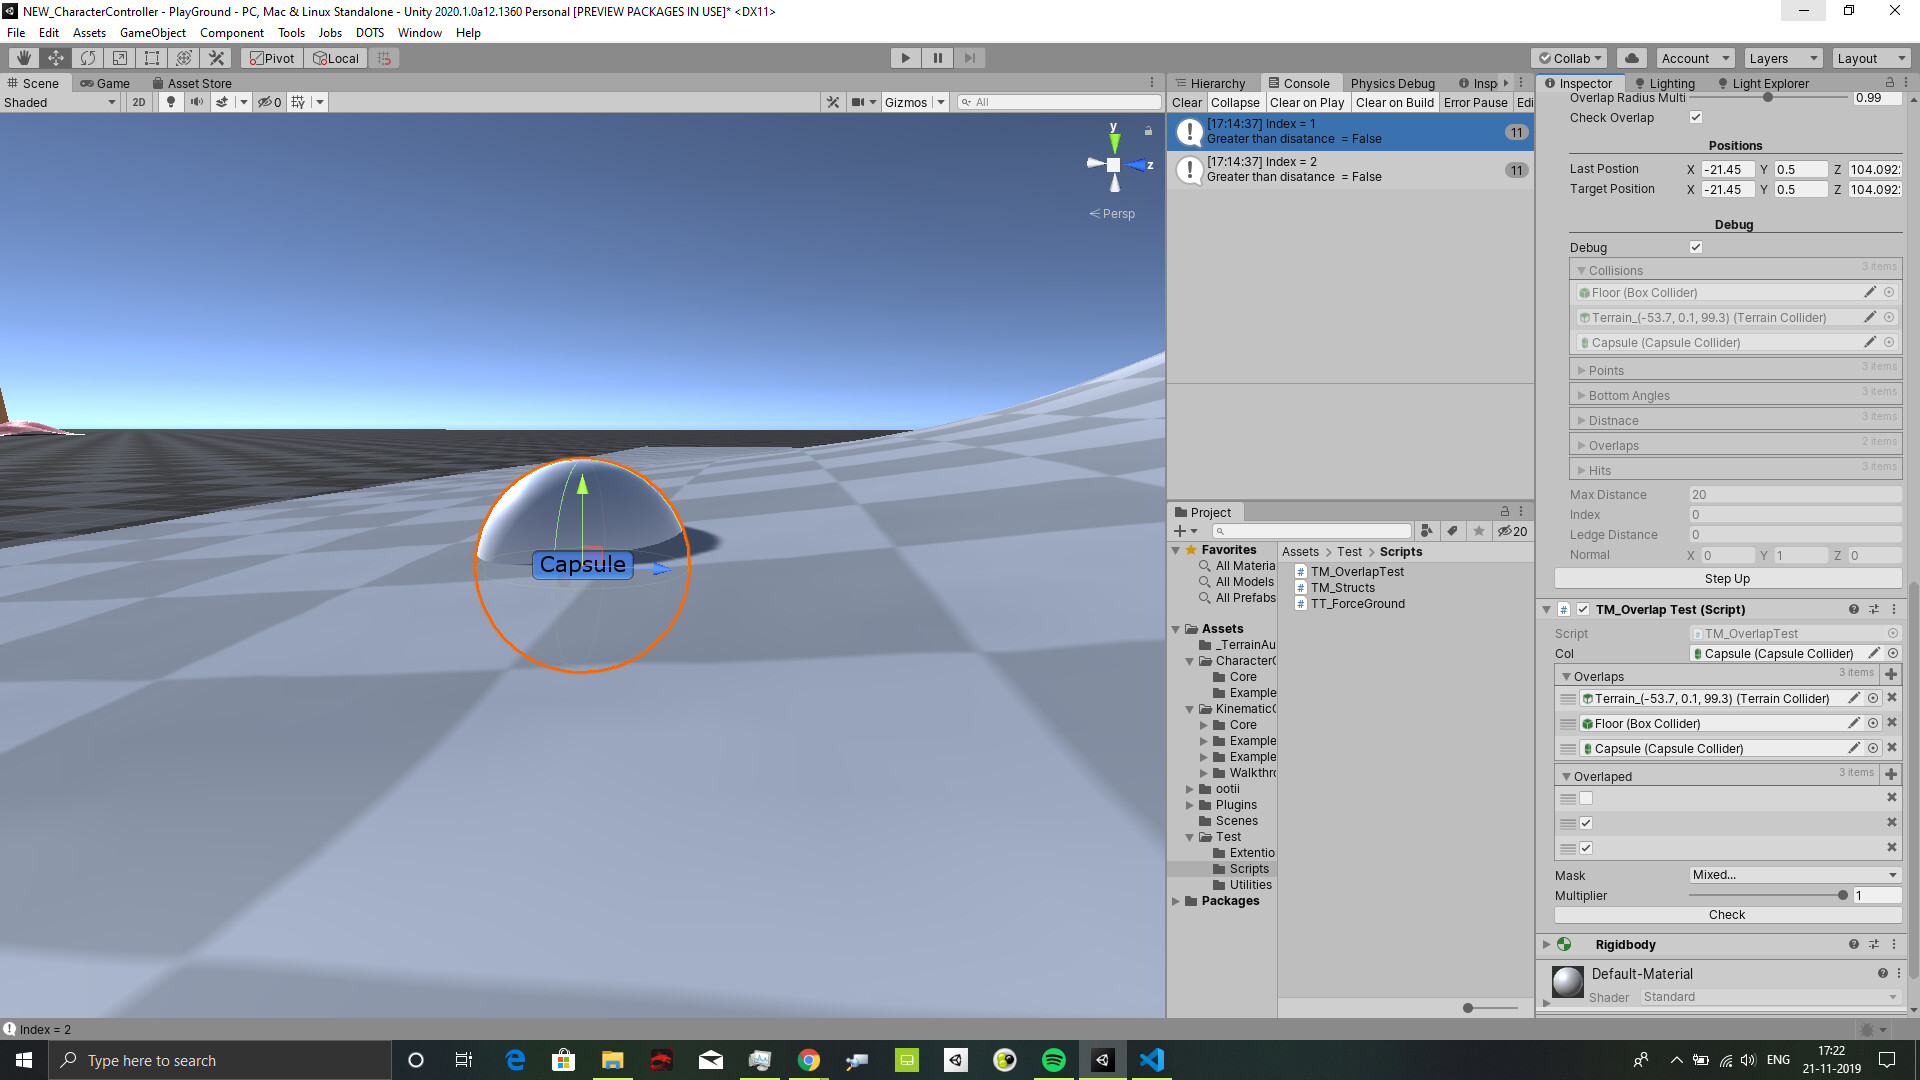The height and width of the screenshot is (1080, 1920).
Task: Open the Layers dropdown
Action: click(1783, 57)
